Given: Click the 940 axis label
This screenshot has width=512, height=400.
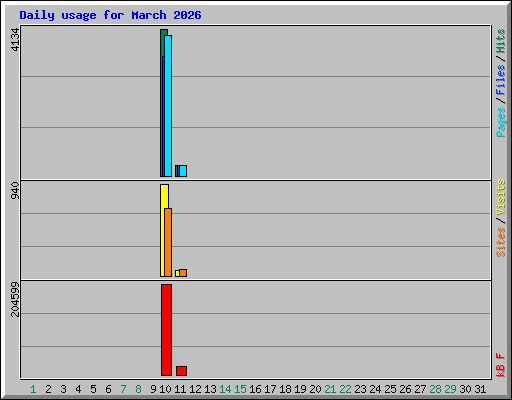Looking at the screenshot, I should (x=15, y=191).
